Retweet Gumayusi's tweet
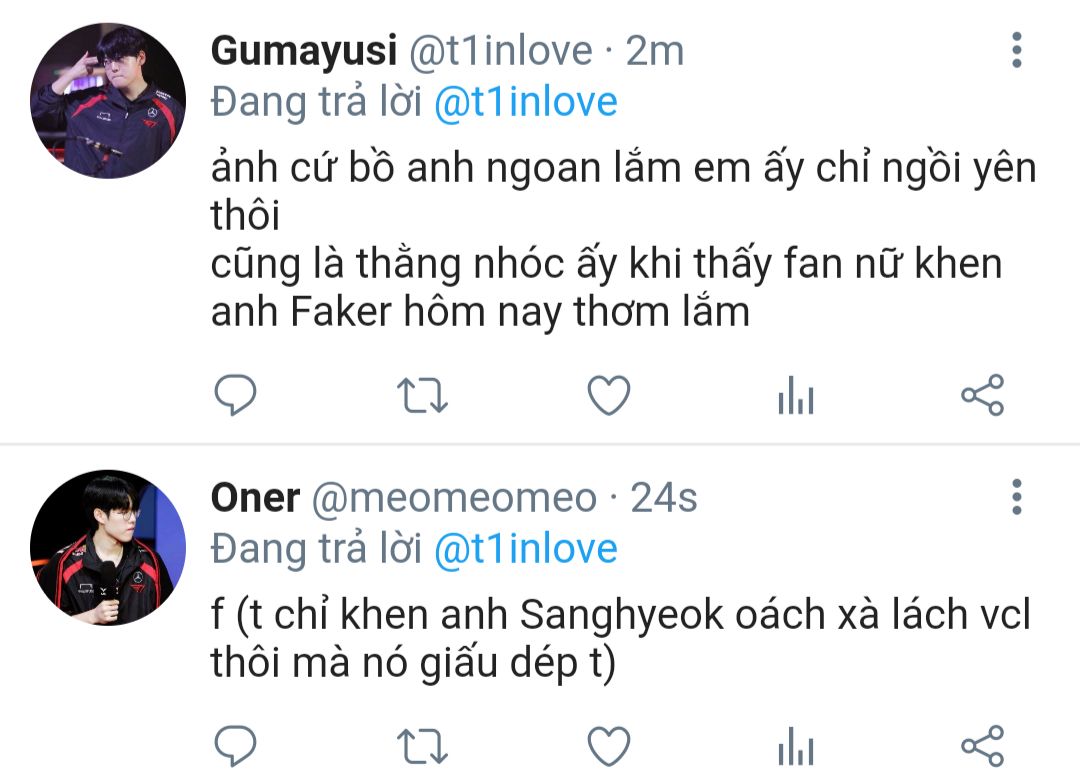 click(x=422, y=396)
